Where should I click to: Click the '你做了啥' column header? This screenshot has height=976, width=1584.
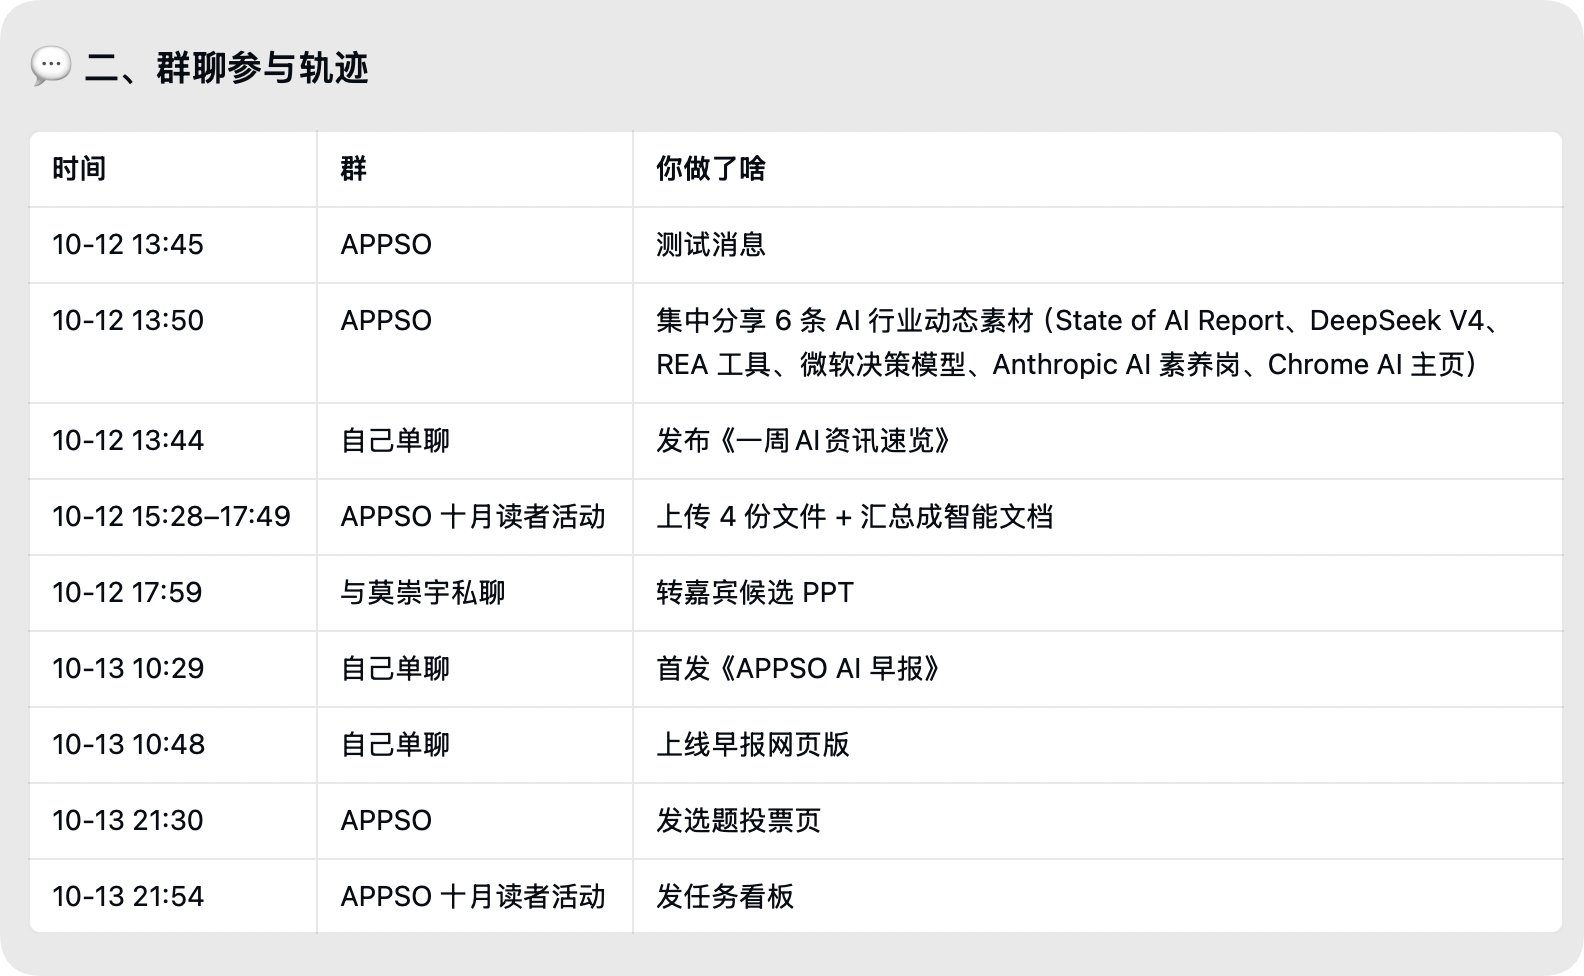711,169
